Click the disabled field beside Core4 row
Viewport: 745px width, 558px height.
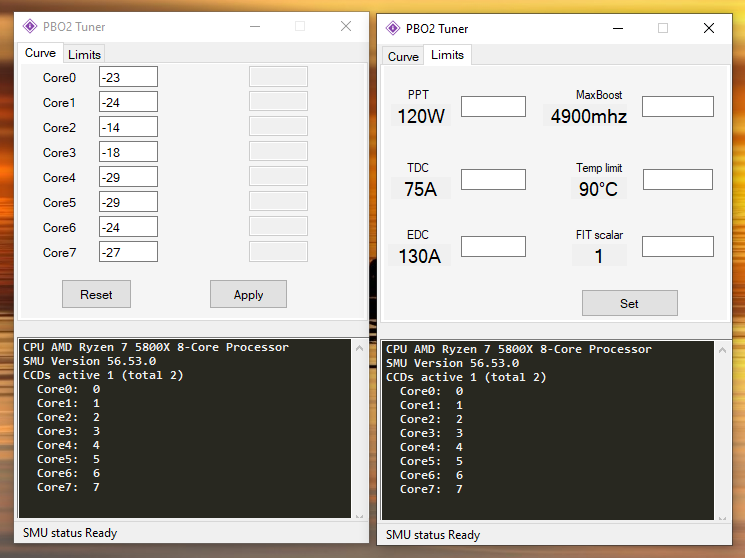[278, 177]
